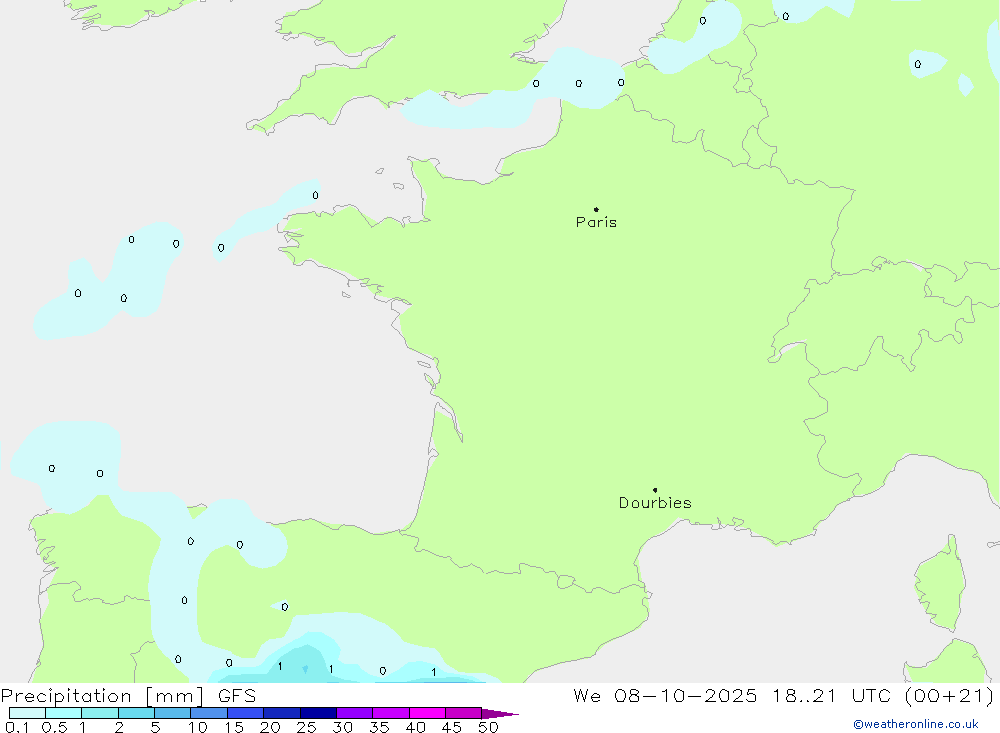1000x733 pixels.
Task: Click the legend value label 0.5
Action: 54,727
